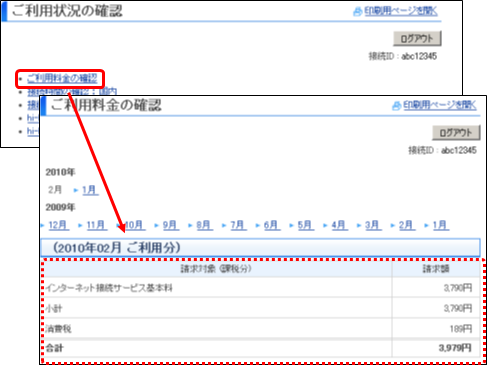The height and width of the screenshot is (365, 487).
Task: Open 印刷用ページを開く link in front panel
Action: (440, 105)
